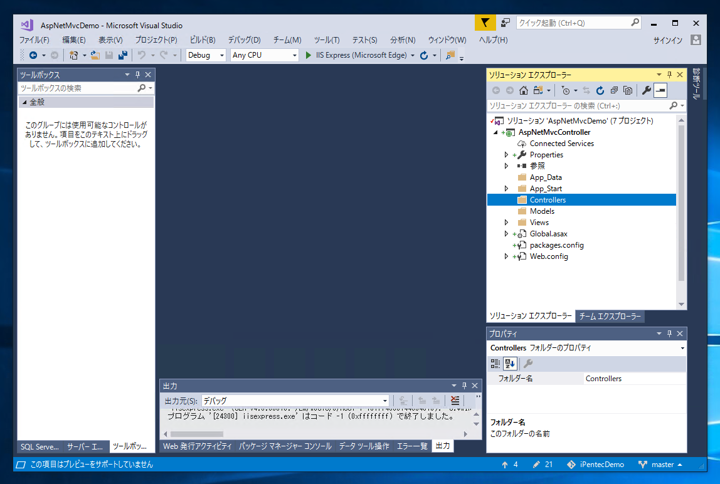Pin the Toolbox panel
This screenshot has height=484, width=720.
click(x=137, y=74)
